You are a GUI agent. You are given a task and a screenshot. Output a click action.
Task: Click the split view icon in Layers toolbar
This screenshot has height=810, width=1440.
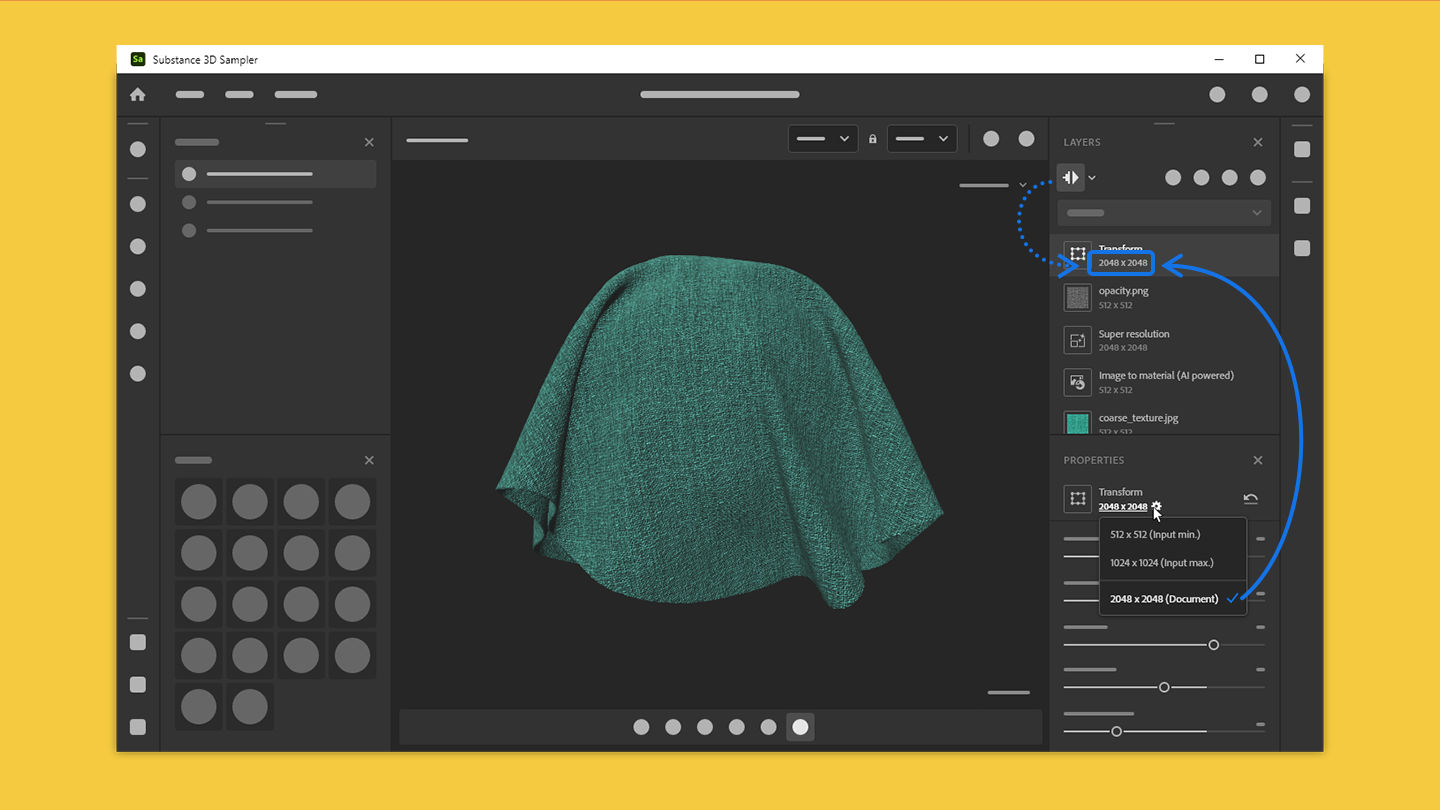click(1071, 177)
